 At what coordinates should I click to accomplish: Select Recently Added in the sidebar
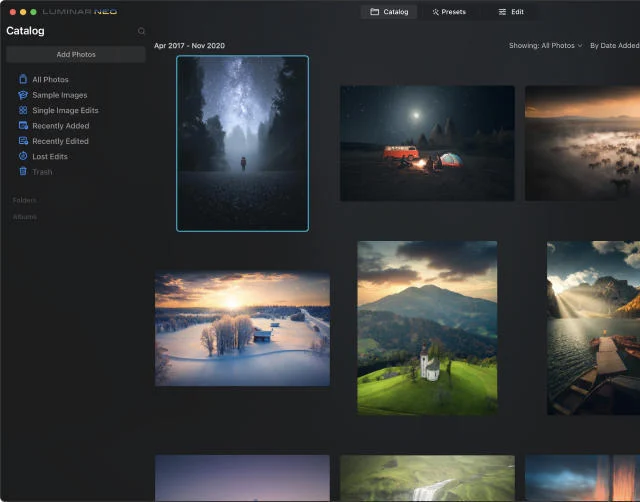[x=61, y=126]
